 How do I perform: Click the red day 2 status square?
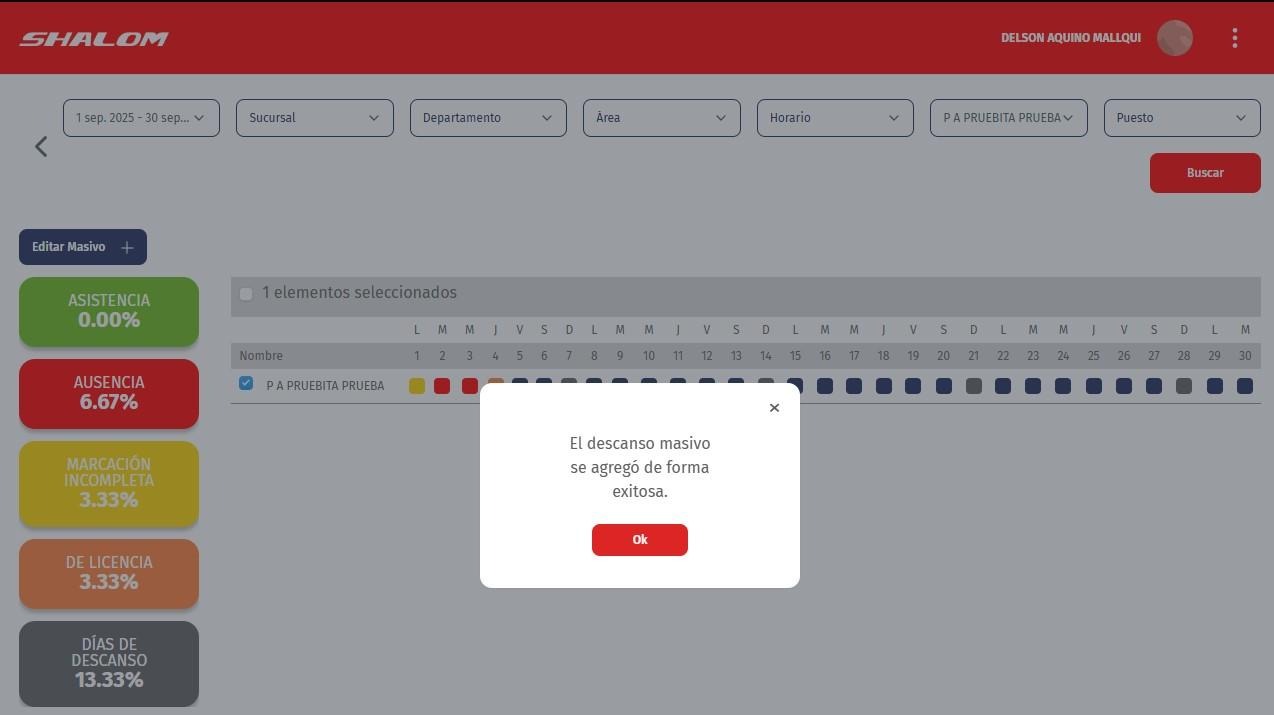pos(442,386)
